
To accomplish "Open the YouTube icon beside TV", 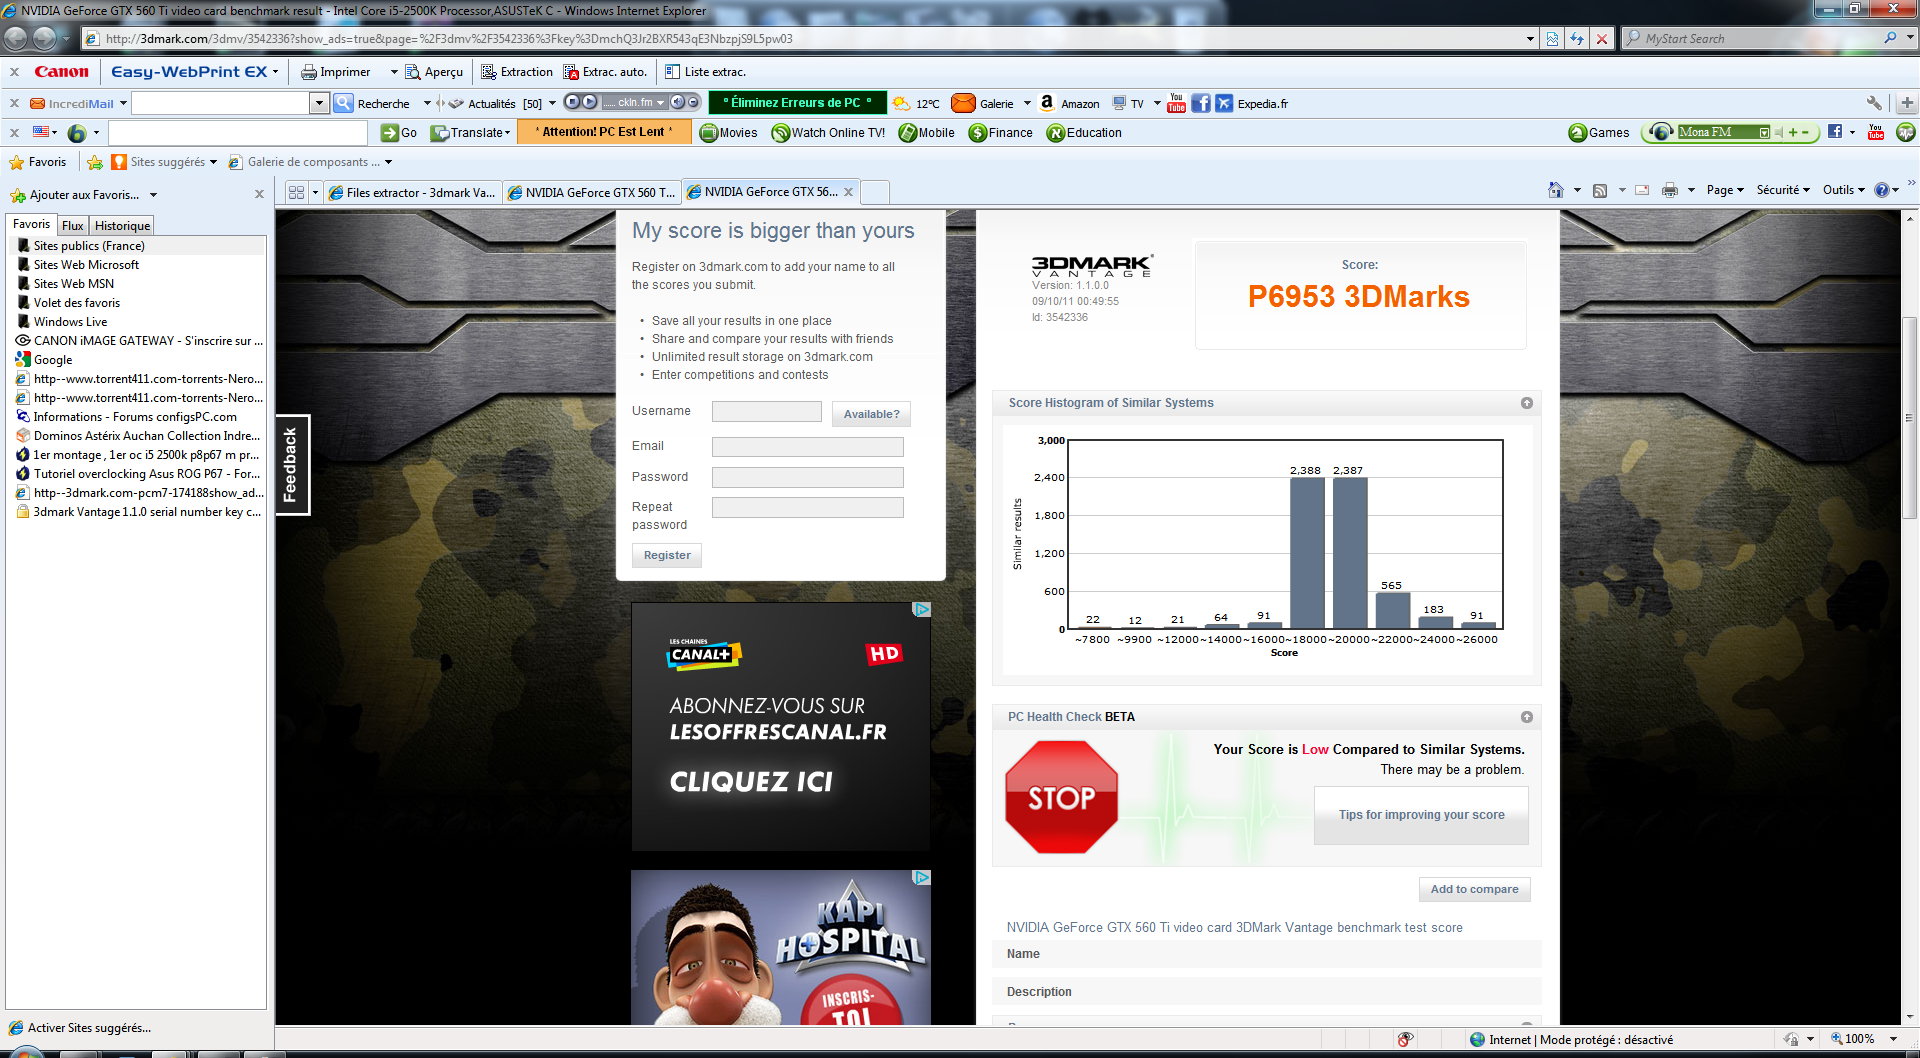I will coord(1176,103).
